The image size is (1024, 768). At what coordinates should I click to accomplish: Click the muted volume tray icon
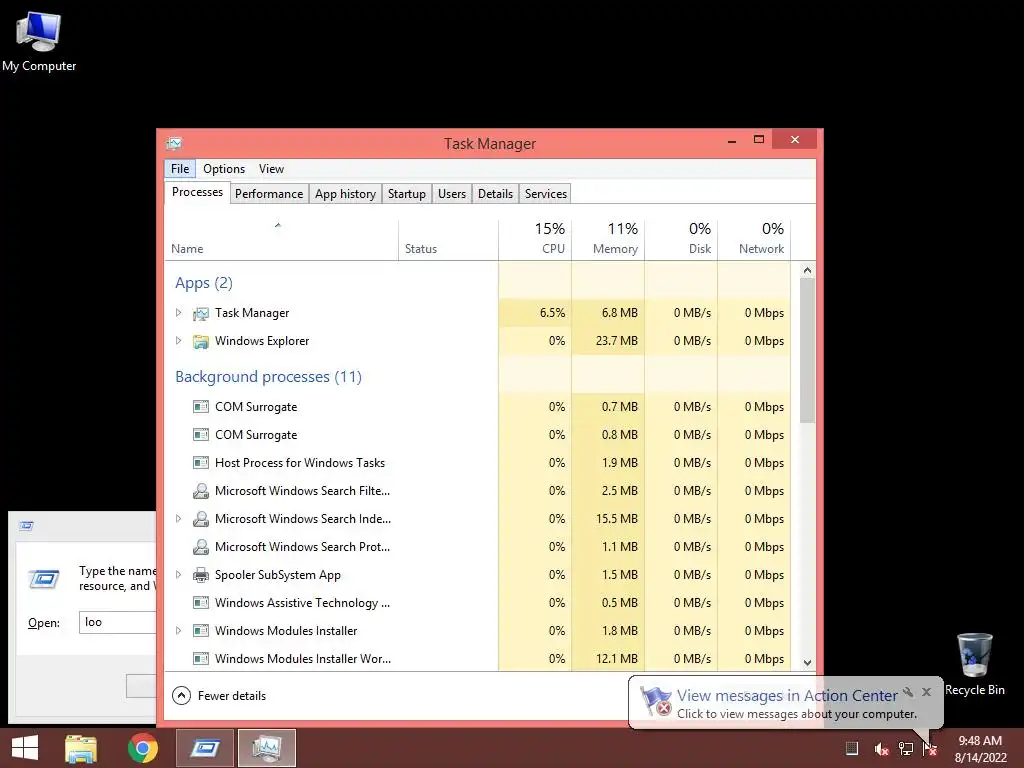[881, 749]
